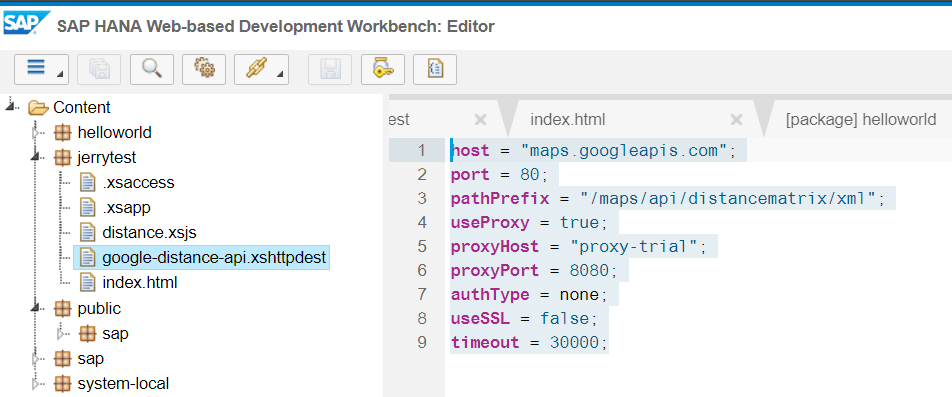Collapse the Content root folder

[11, 107]
